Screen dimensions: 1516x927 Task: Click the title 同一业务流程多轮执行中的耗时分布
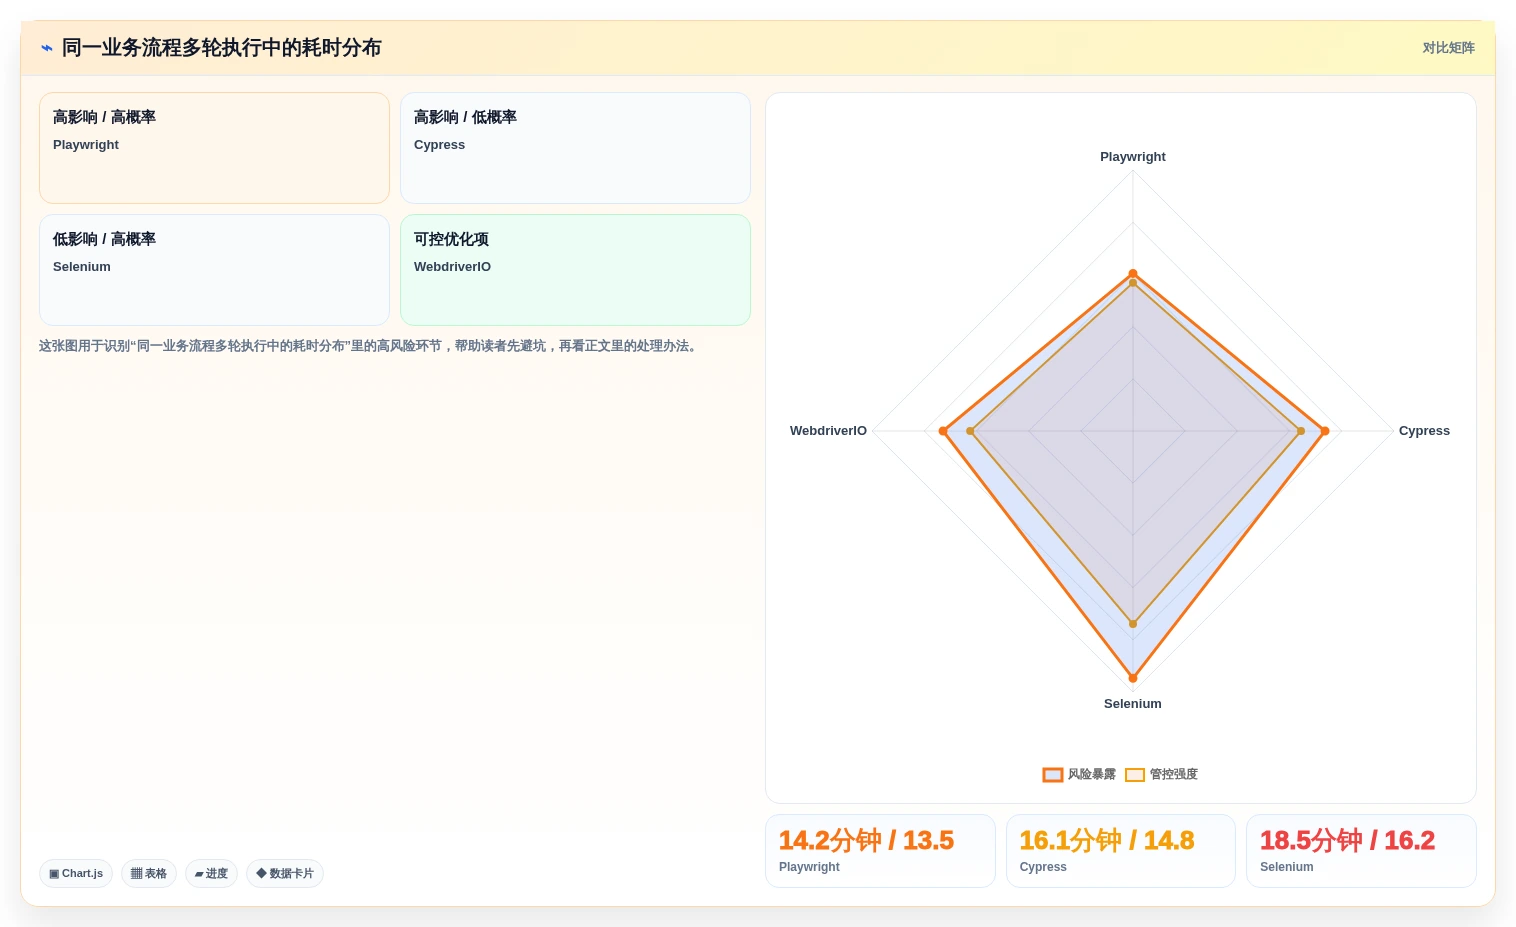coord(222,48)
